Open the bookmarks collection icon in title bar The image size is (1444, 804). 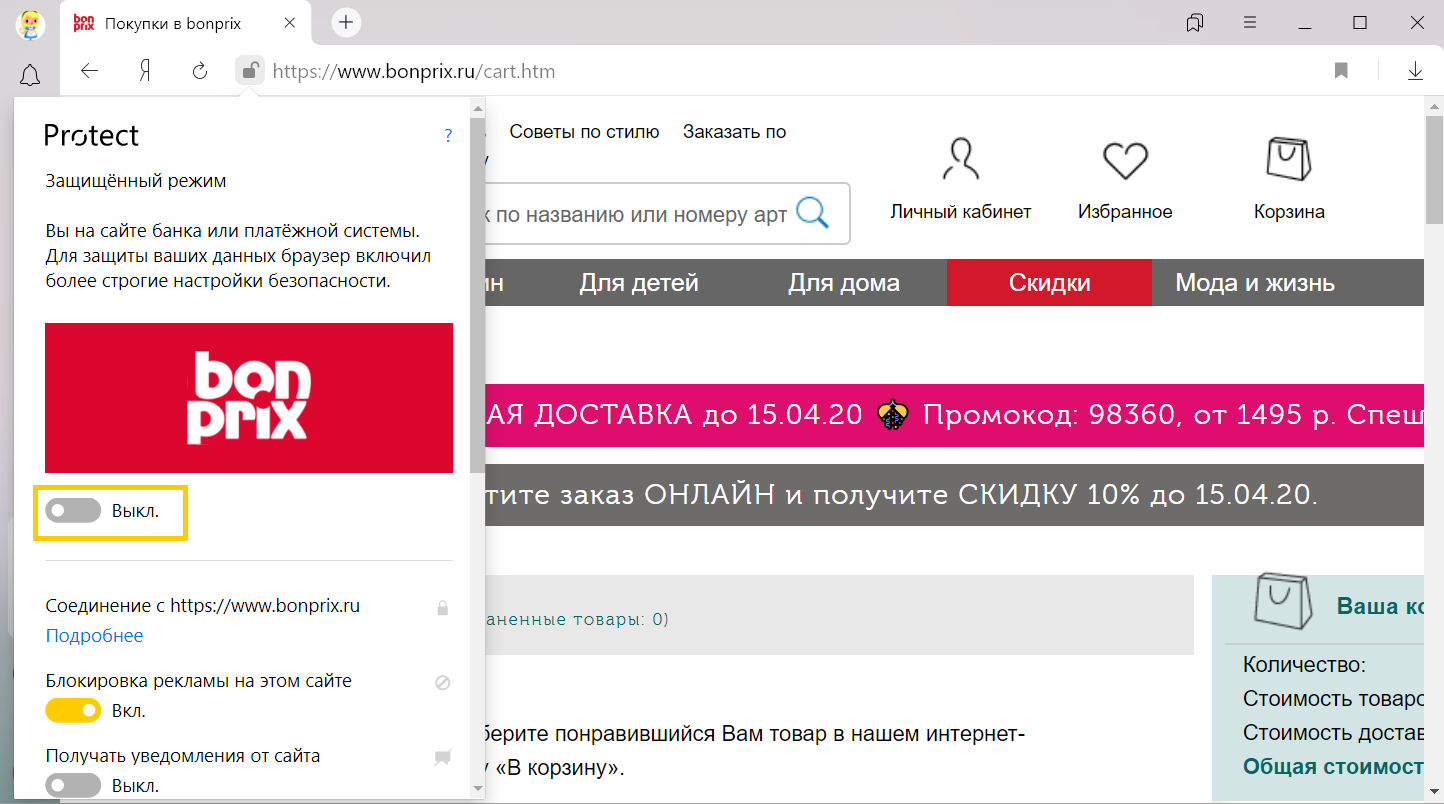(1194, 22)
